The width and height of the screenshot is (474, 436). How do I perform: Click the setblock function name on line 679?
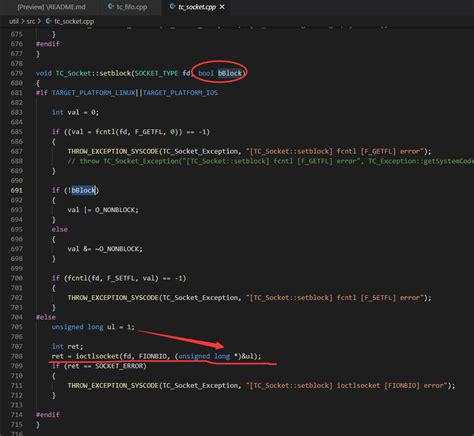[x=116, y=73]
